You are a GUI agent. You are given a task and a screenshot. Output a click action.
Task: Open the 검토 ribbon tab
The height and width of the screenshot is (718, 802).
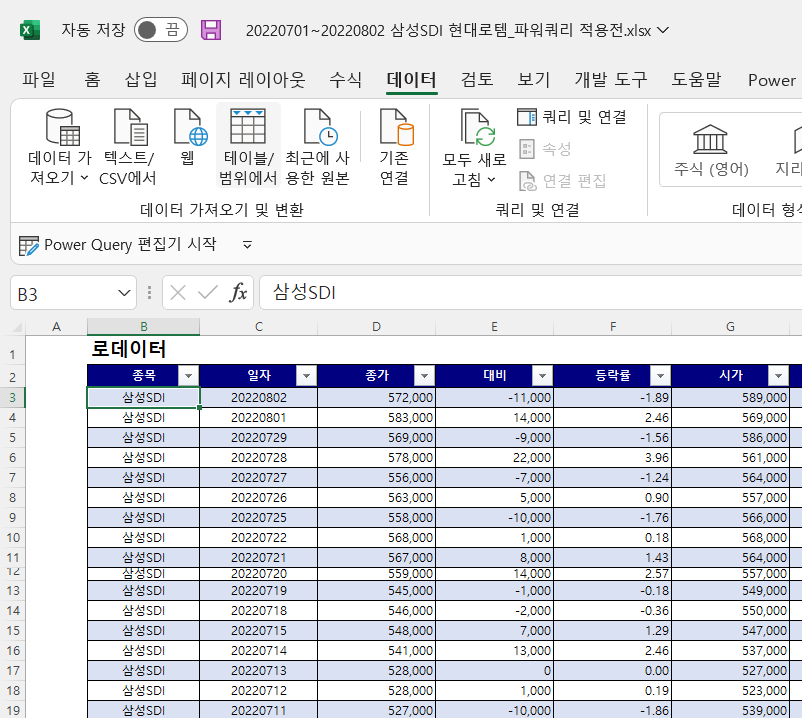tap(477, 80)
